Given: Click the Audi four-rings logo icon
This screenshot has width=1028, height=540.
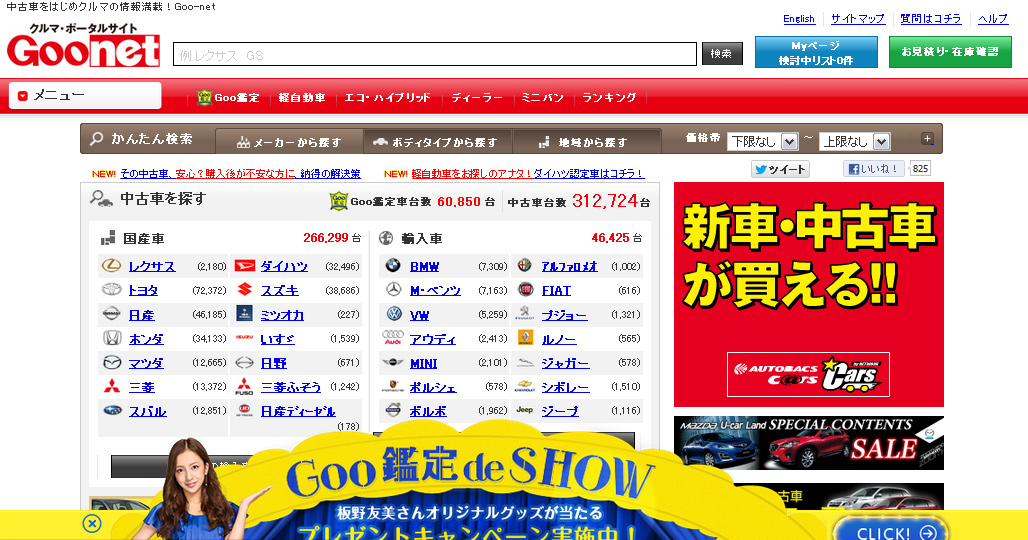Looking at the screenshot, I should 393,338.
